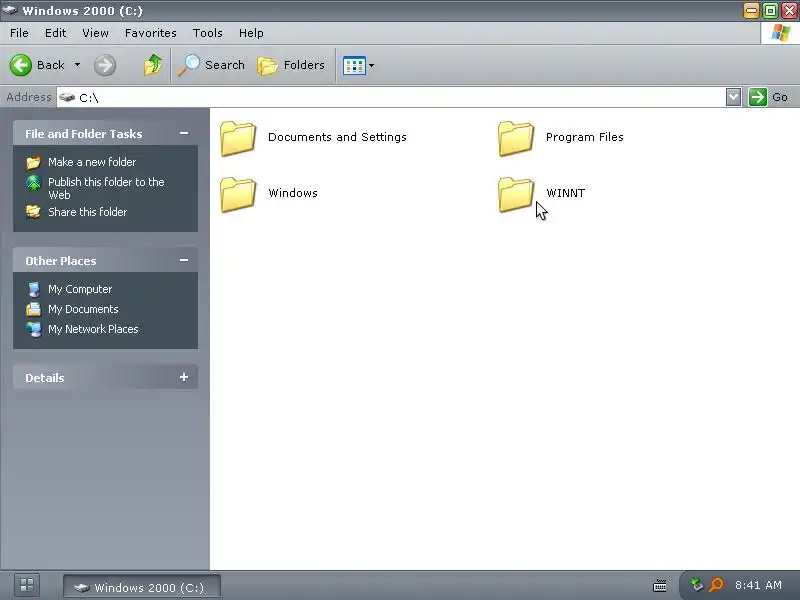Click the on-screen keyboard tray icon
The height and width of the screenshot is (600, 800).
pyautogui.click(x=660, y=586)
